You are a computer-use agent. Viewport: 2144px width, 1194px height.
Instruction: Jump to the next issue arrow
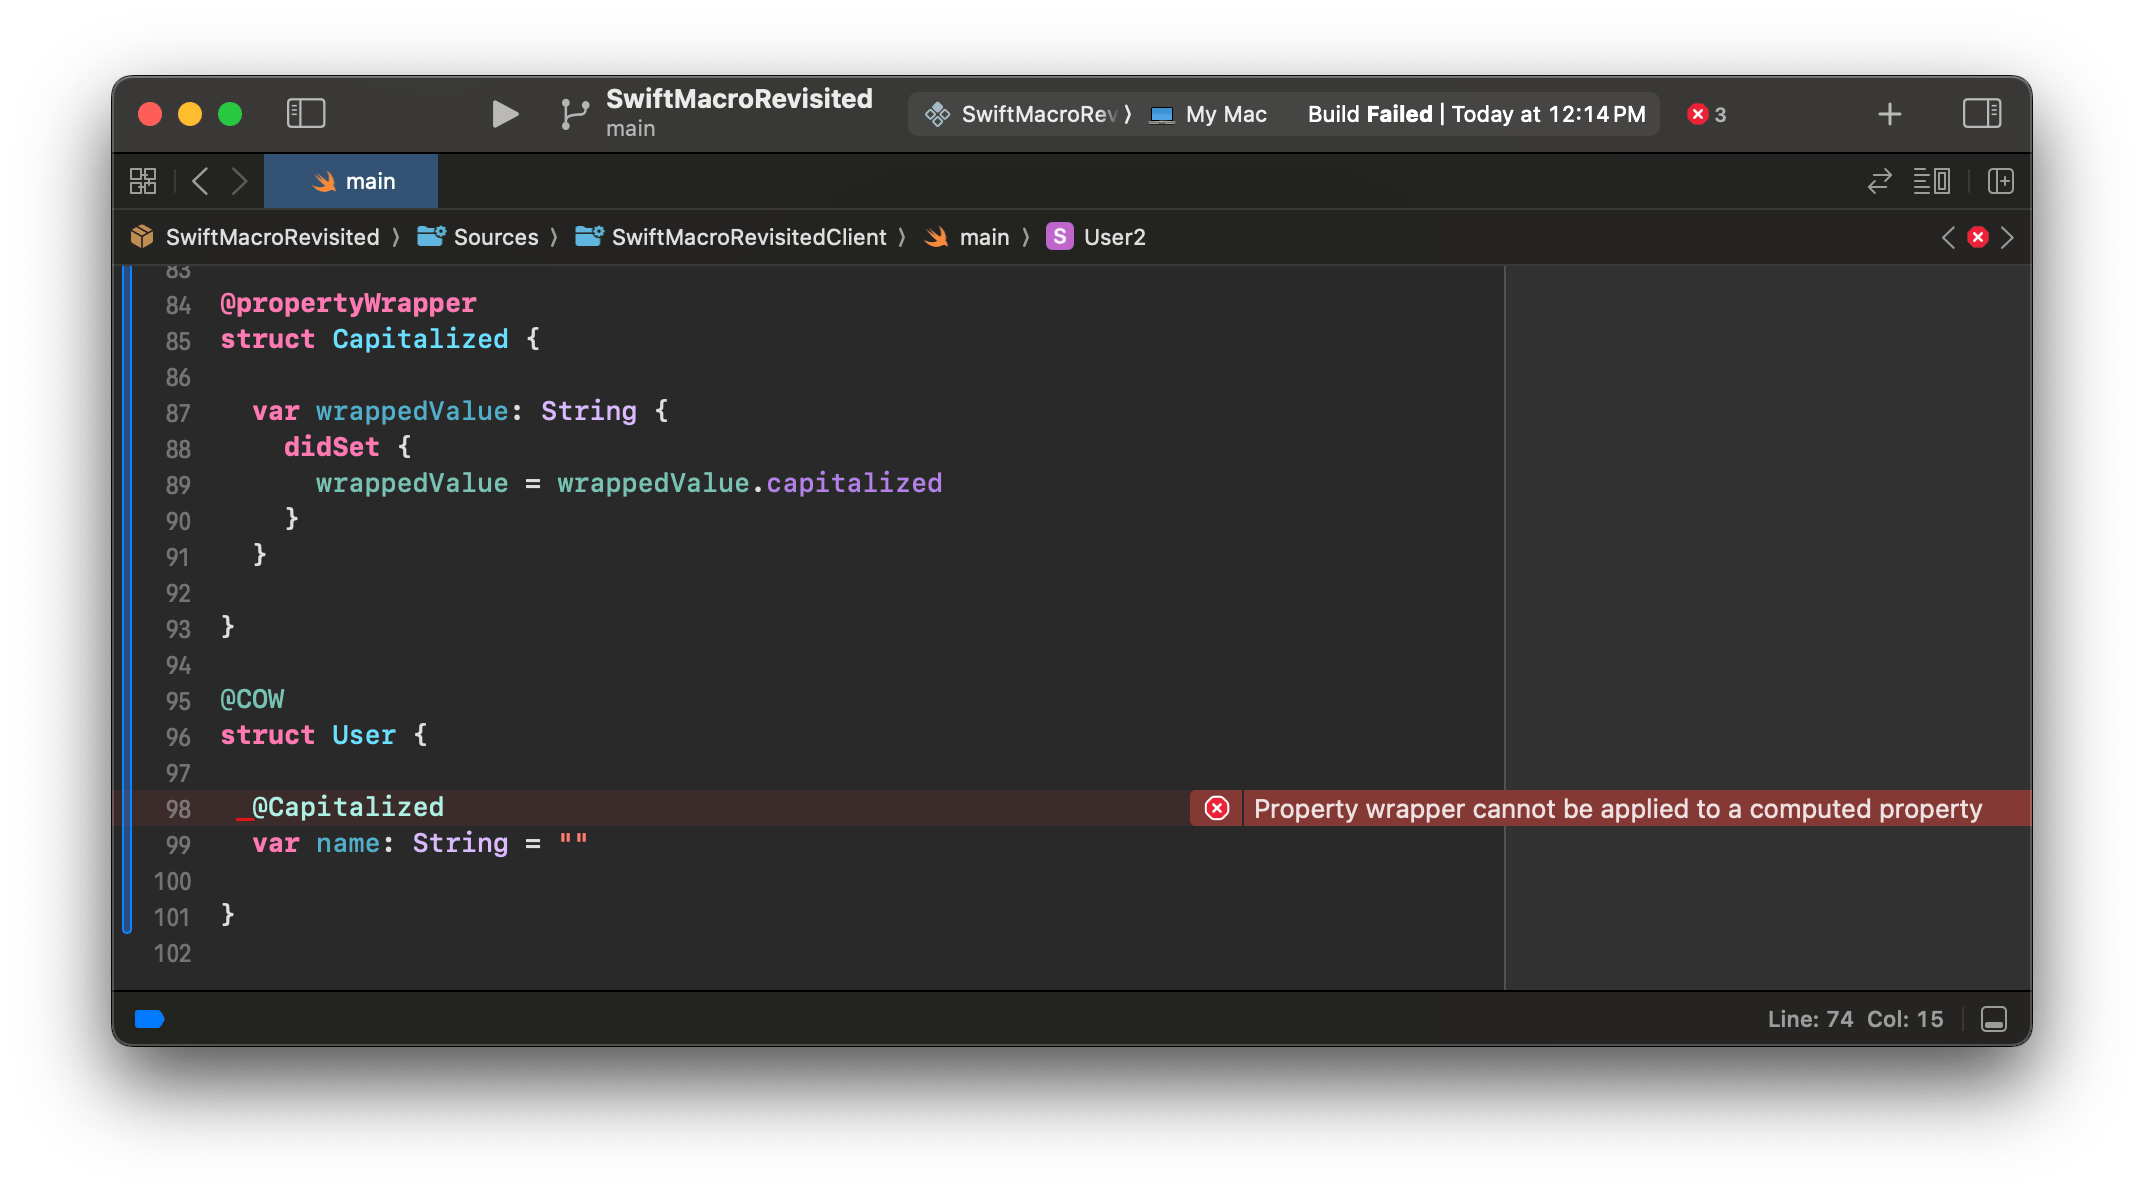[2007, 237]
